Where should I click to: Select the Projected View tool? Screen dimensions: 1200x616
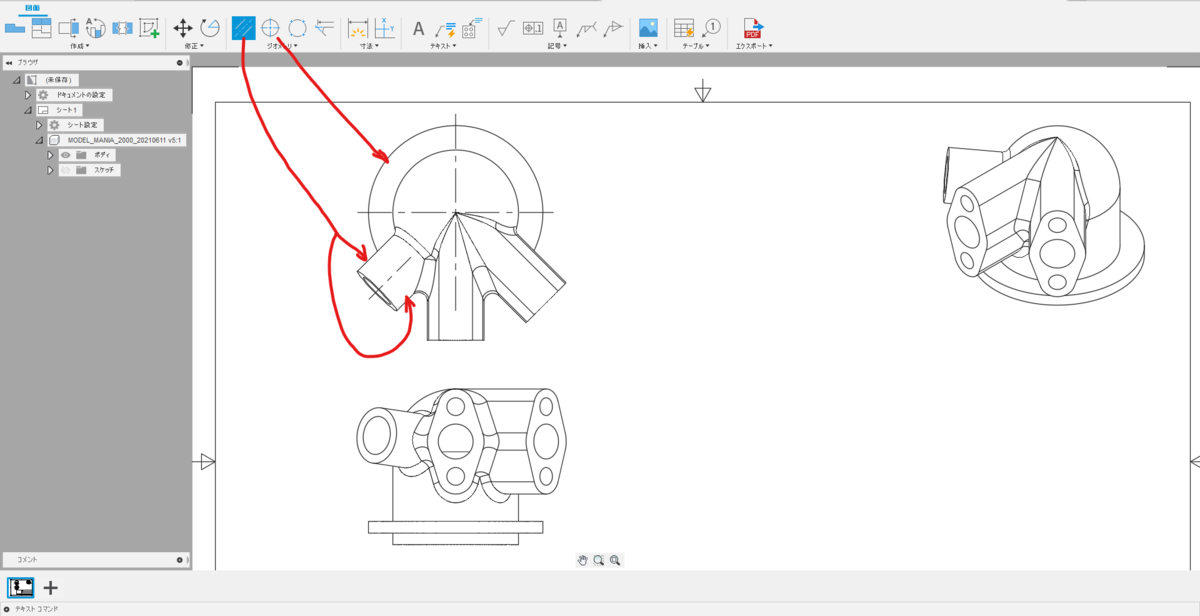click(x=41, y=27)
